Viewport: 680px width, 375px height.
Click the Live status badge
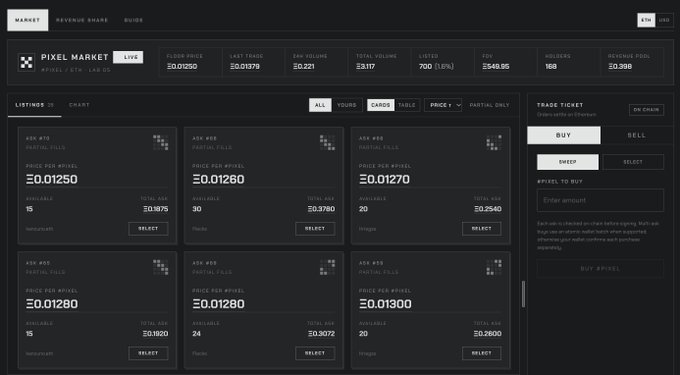click(128, 57)
